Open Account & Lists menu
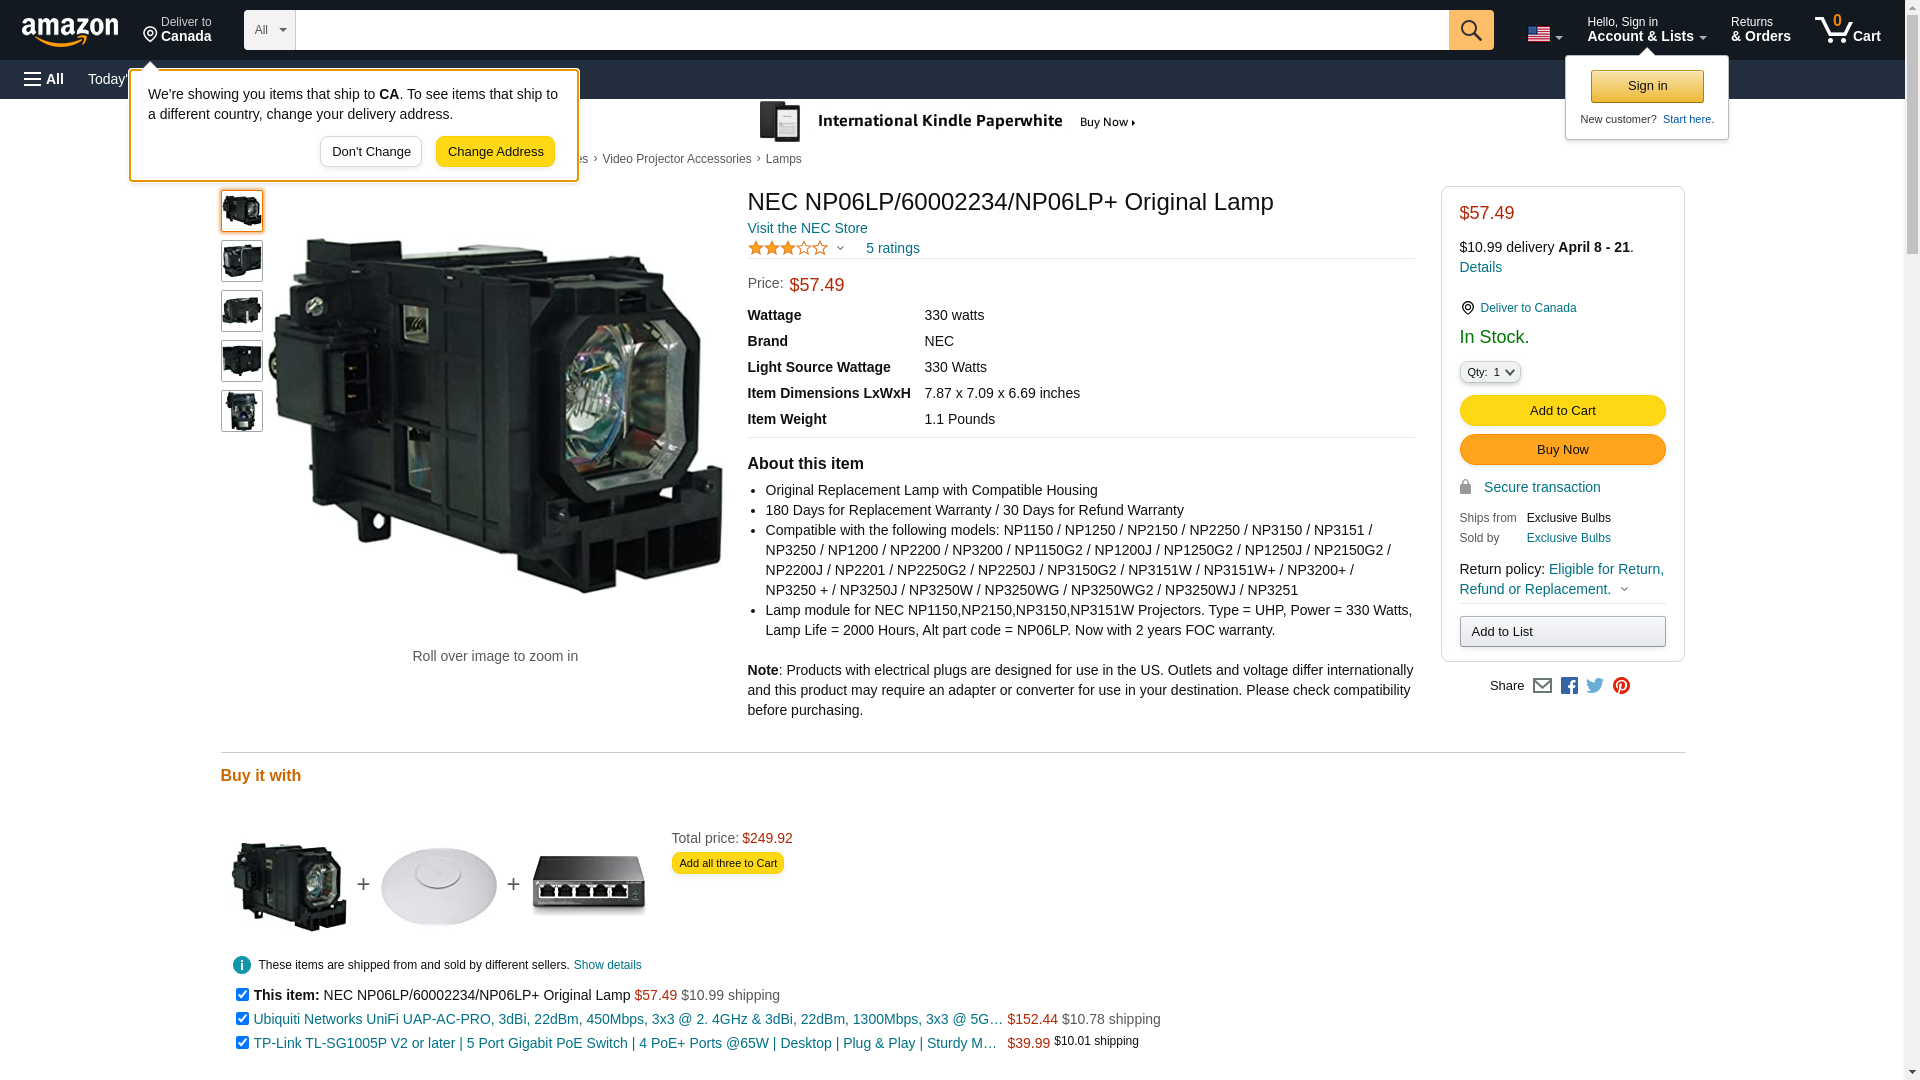1920x1080 pixels. (x=1647, y=30)
